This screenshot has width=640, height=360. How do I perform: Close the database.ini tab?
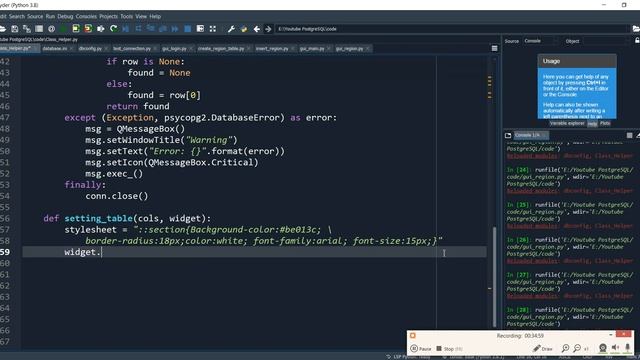tap(71, 49)
